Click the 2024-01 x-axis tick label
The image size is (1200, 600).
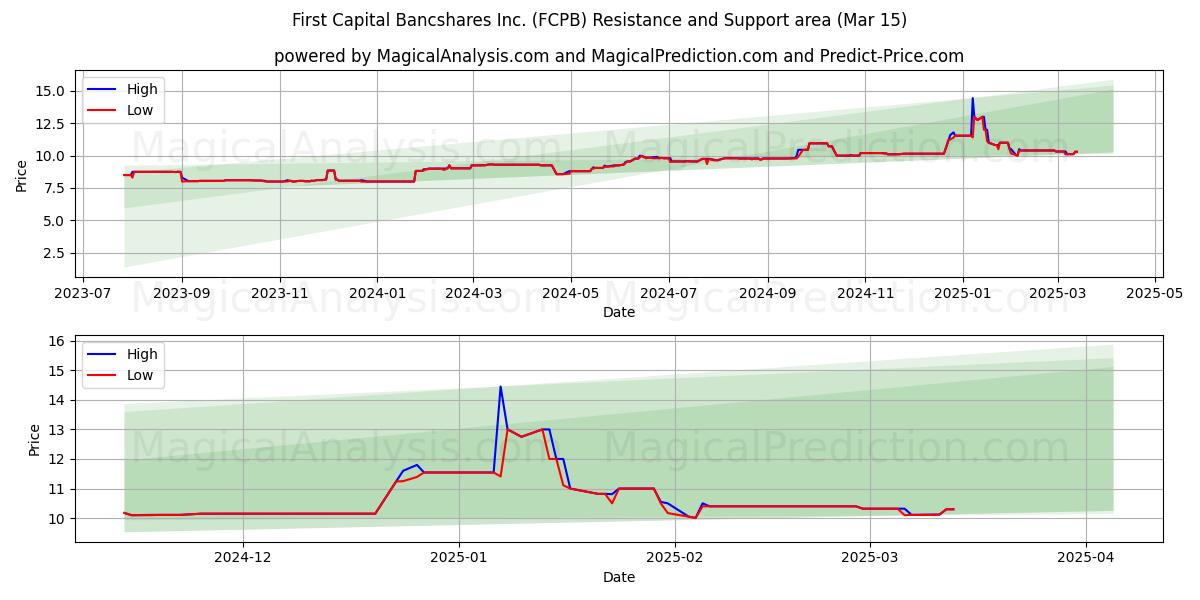coord(376,294)
